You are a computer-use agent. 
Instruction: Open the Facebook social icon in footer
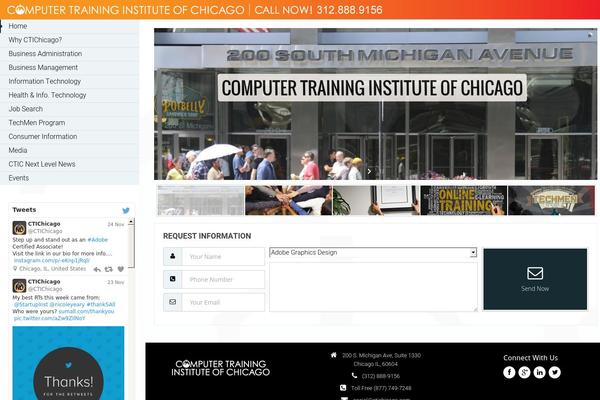[509, 372]
